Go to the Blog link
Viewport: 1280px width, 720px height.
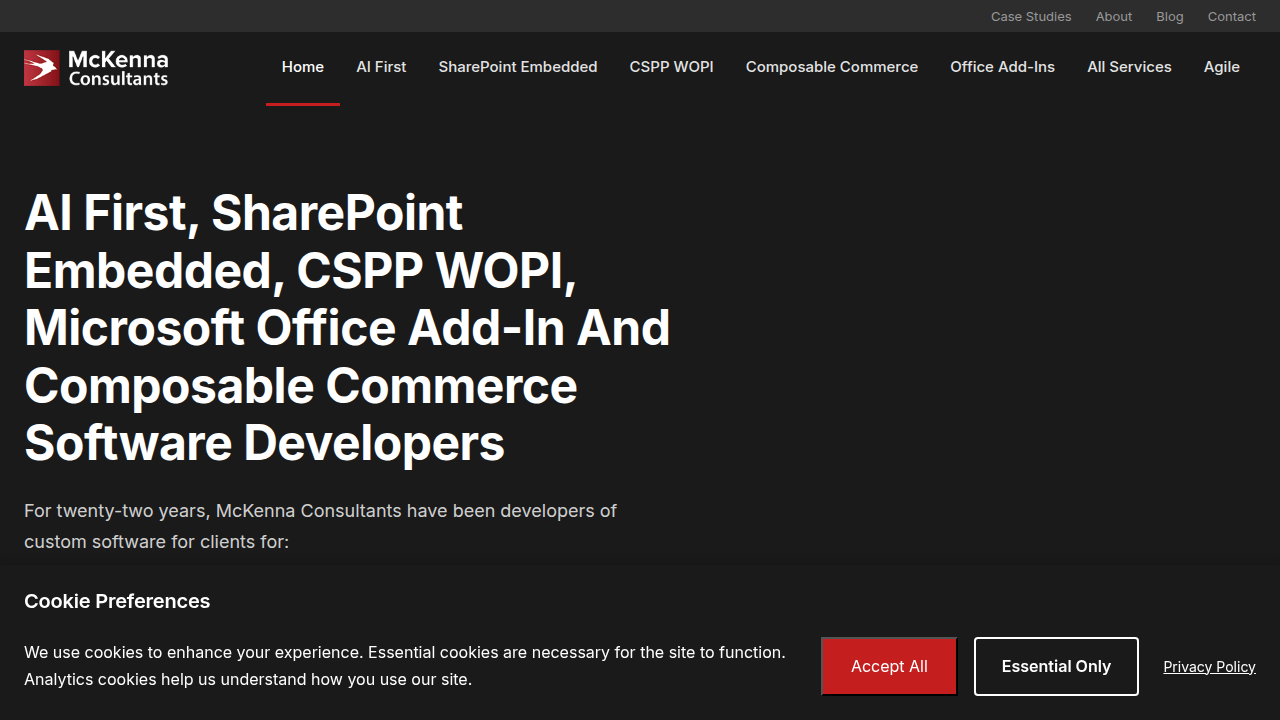(1170, 16)
